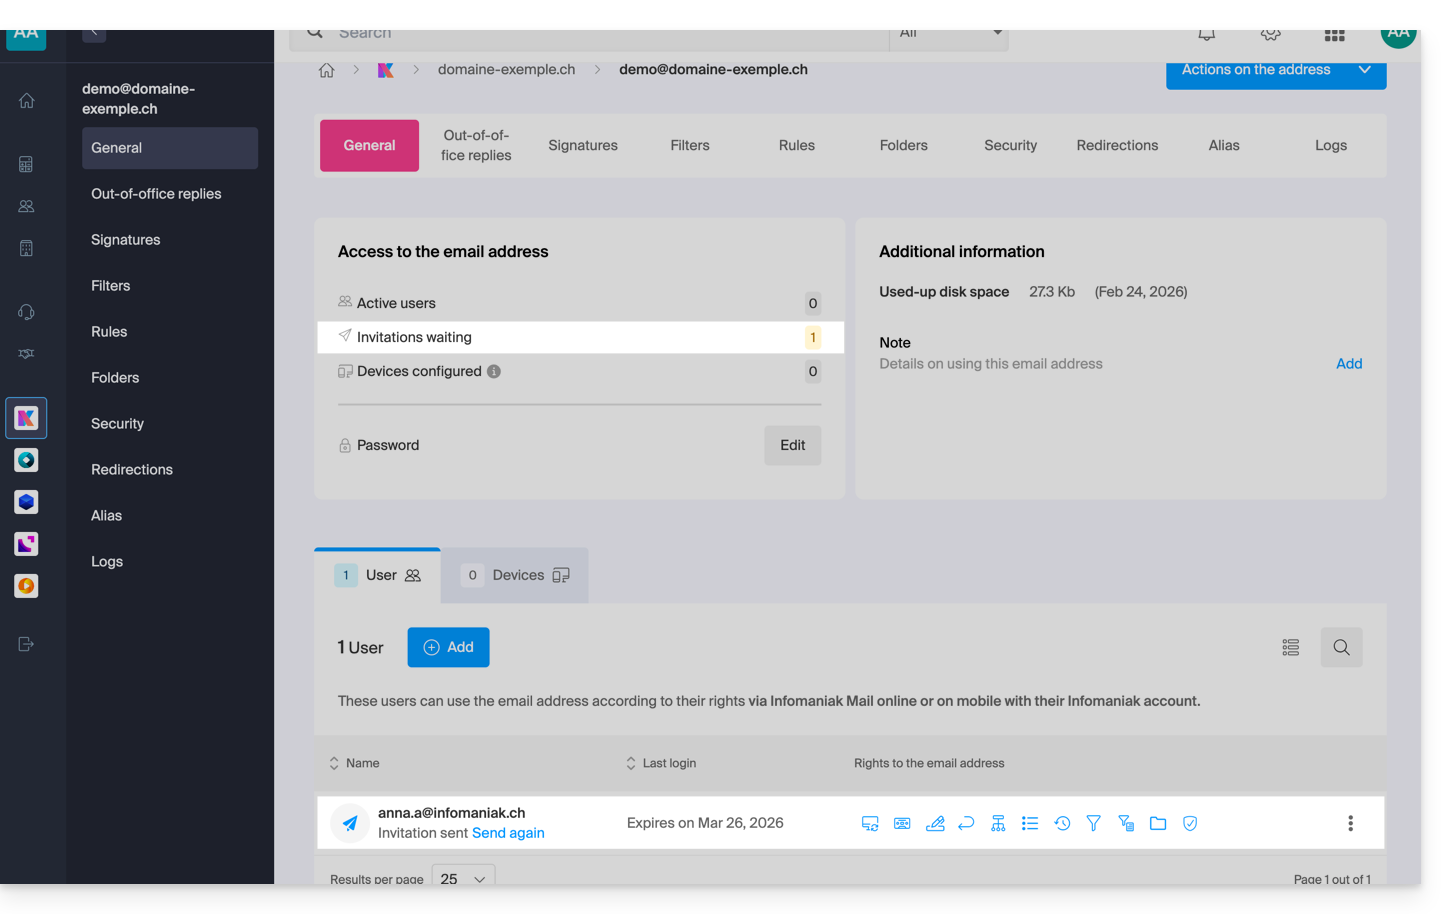Open the list view settings icon
The image size is (1451, 914).
(1291, 647)
